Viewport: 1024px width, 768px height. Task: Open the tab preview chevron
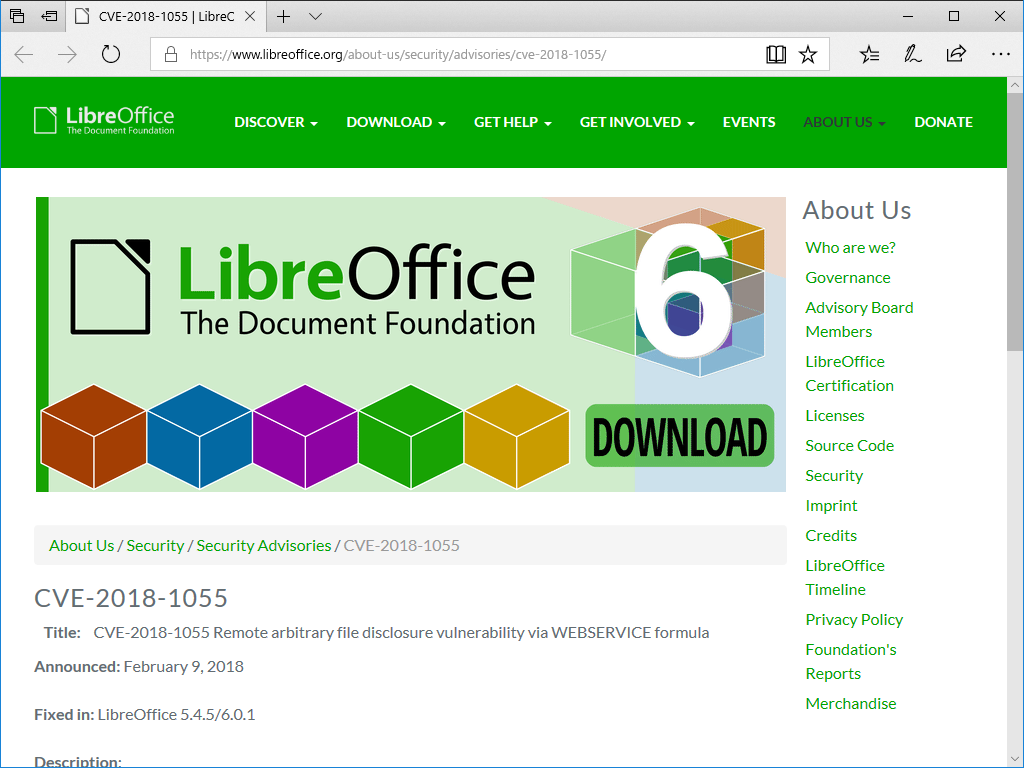(x=315, y=16)
